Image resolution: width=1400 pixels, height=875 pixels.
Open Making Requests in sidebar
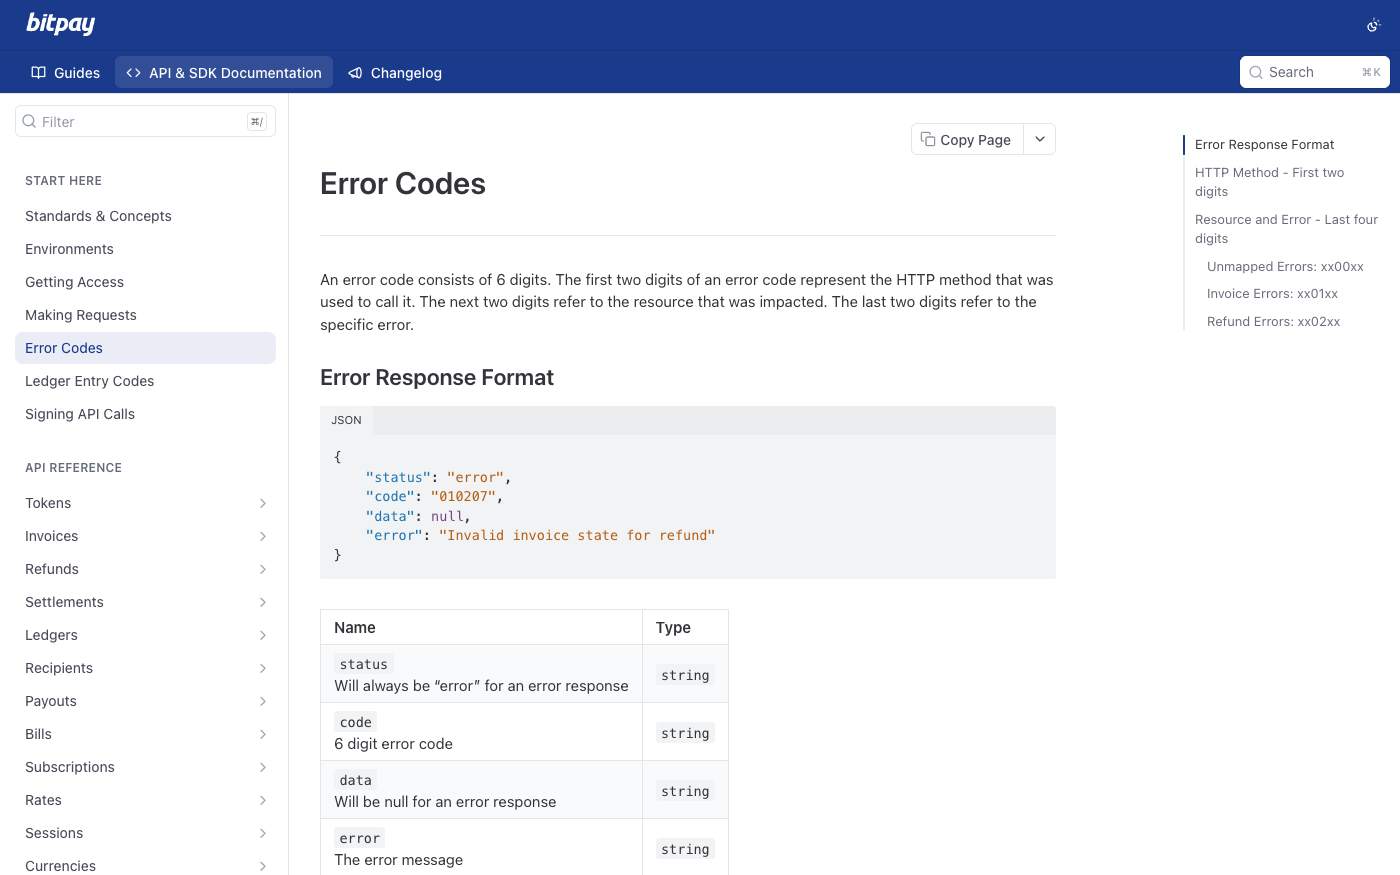click(145, 315)
